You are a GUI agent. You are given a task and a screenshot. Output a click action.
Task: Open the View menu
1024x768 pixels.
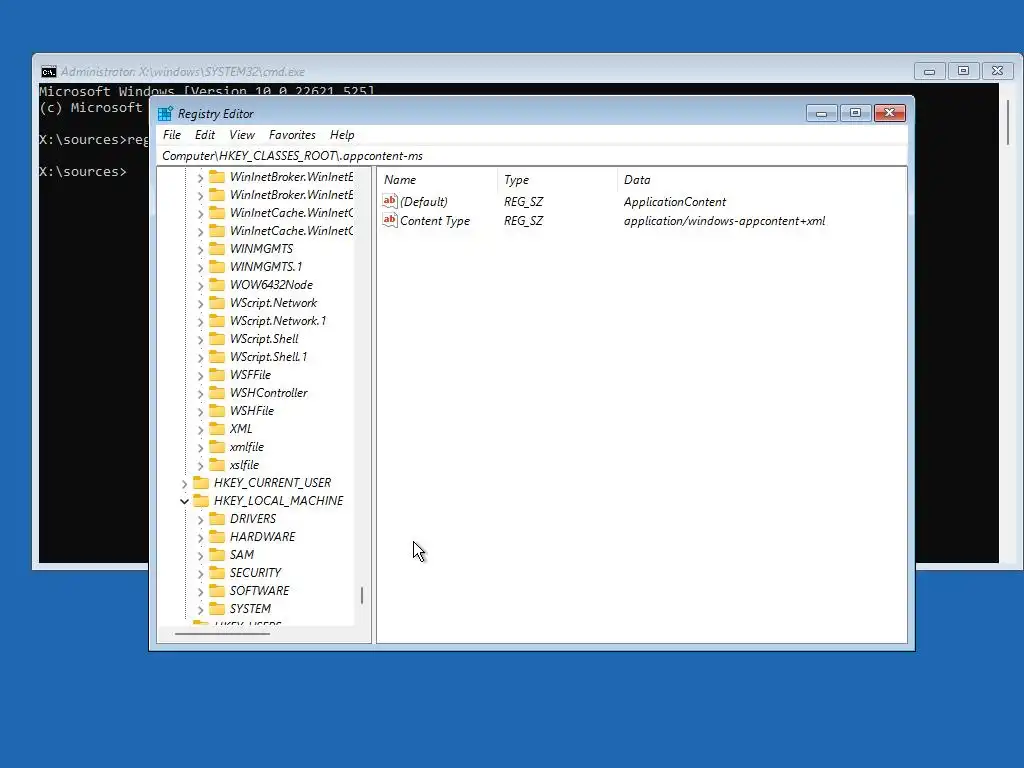[x=242, y=135]
